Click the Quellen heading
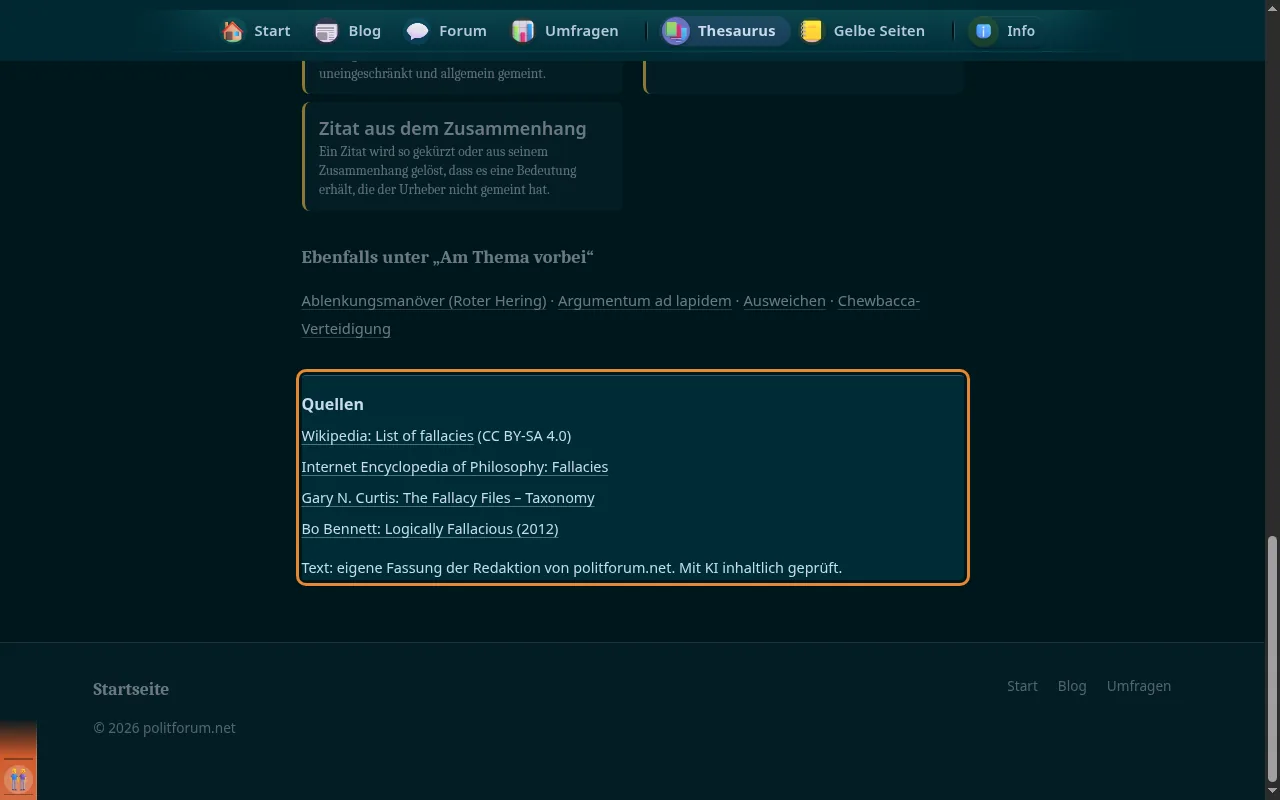The image size is (1280, 800). [332, 404]
